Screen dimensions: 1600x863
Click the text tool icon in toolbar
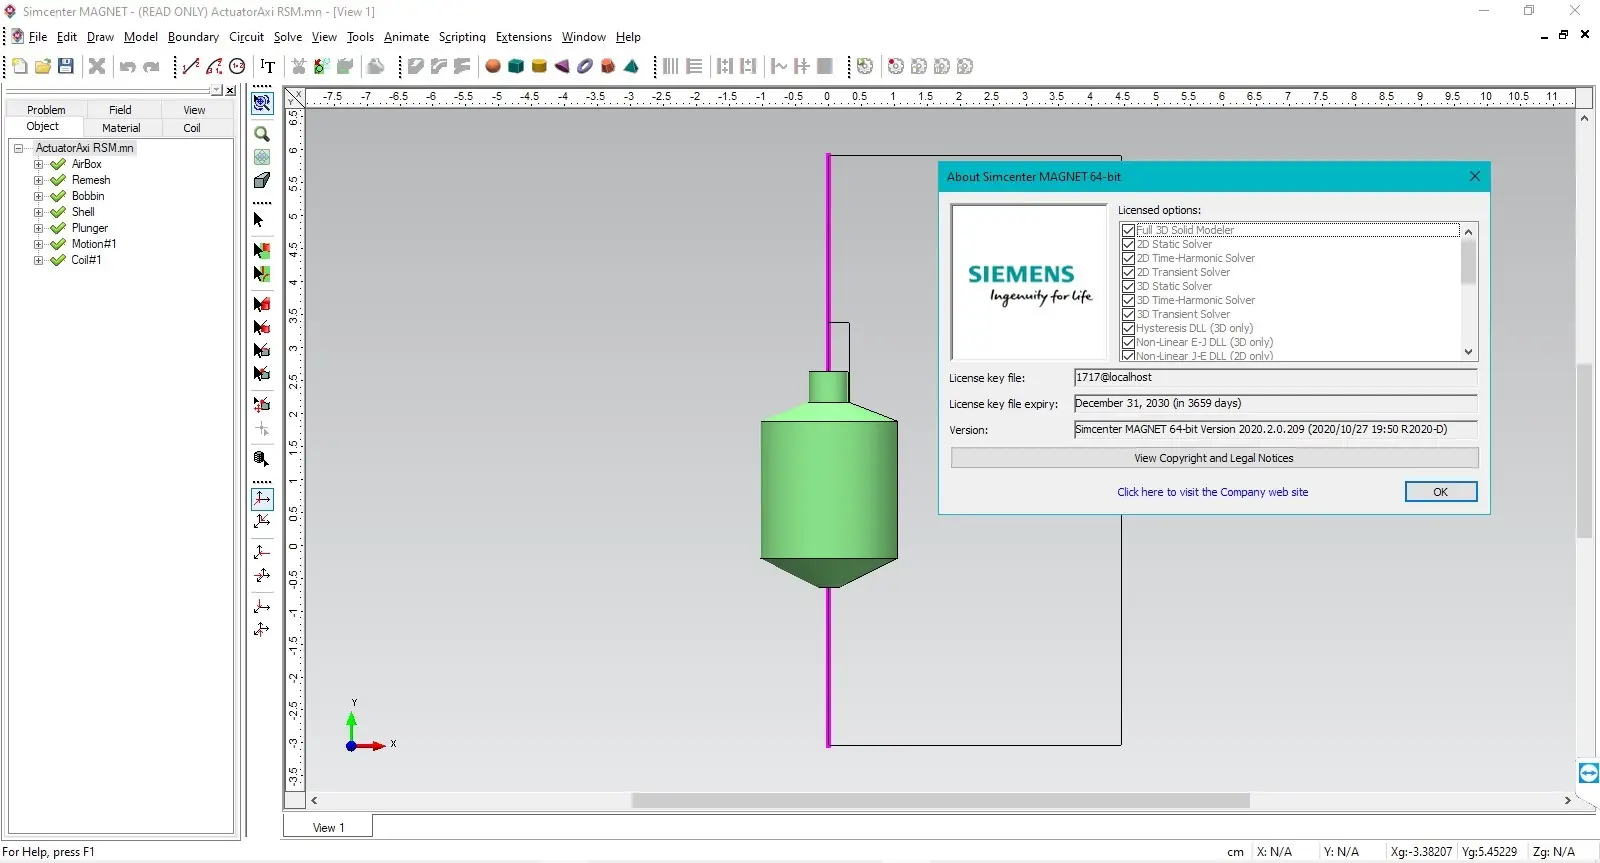[x=268, y=66]
